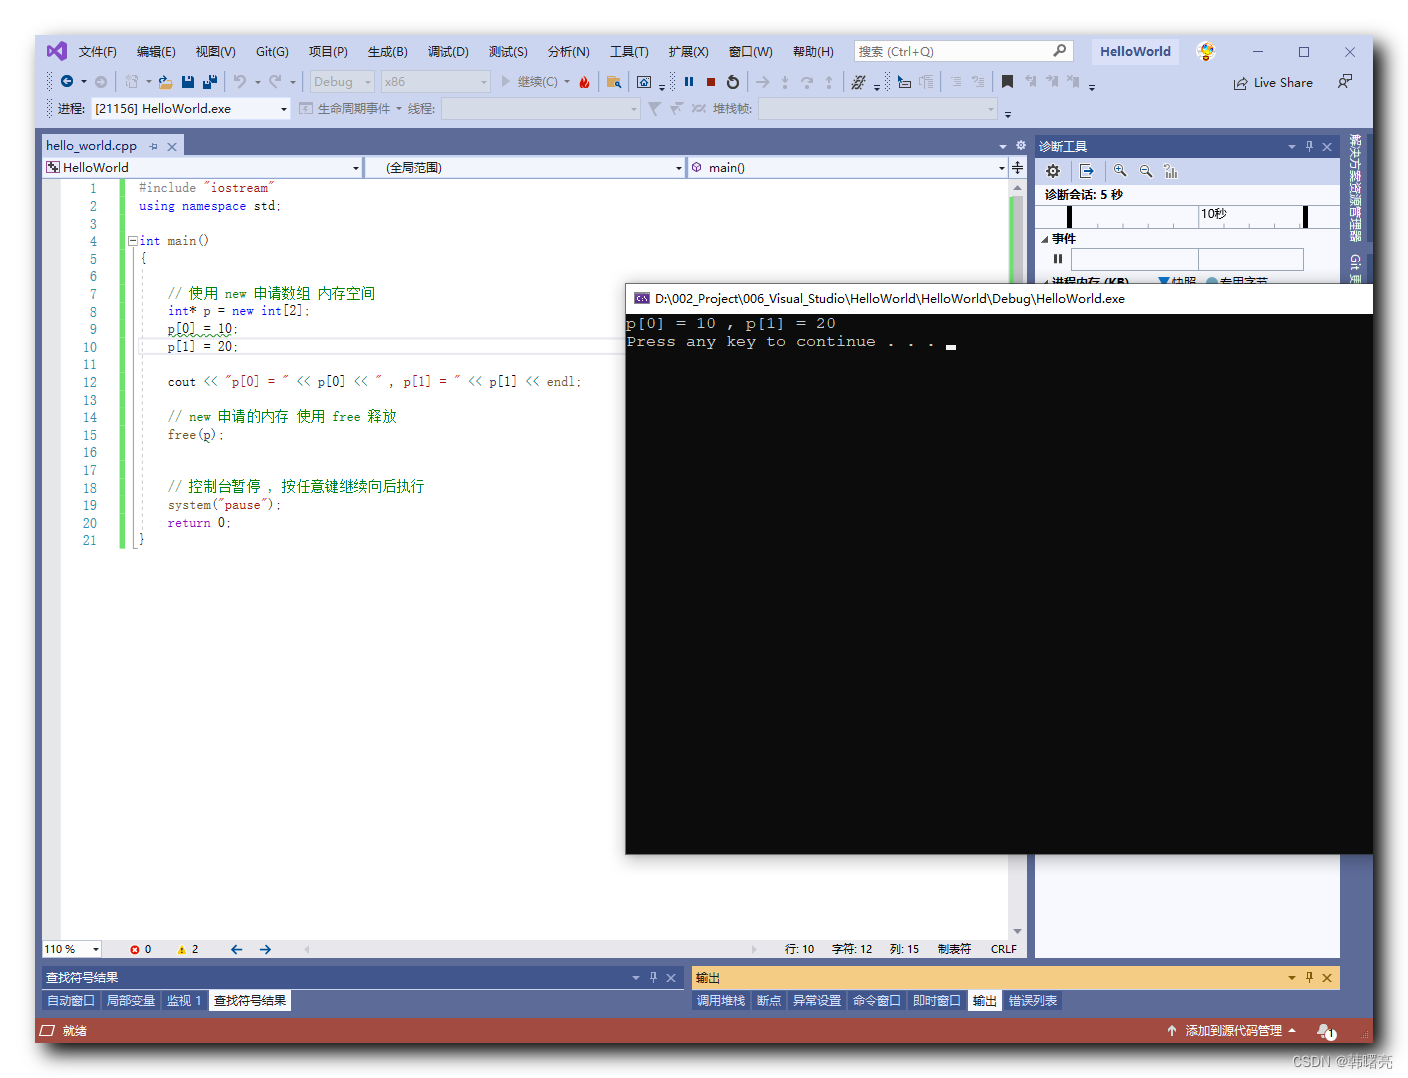
Task: Click the Save All double-disk icon
Action: pos(210,82)
